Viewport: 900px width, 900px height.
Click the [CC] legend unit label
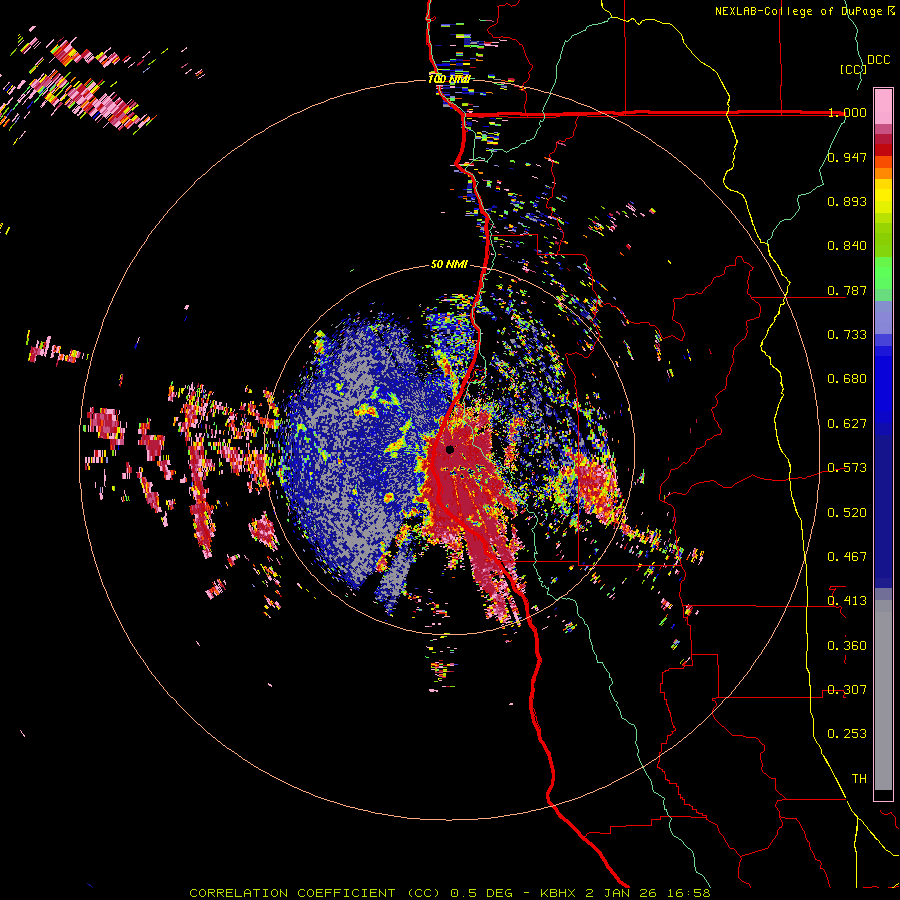click(854, 69)
